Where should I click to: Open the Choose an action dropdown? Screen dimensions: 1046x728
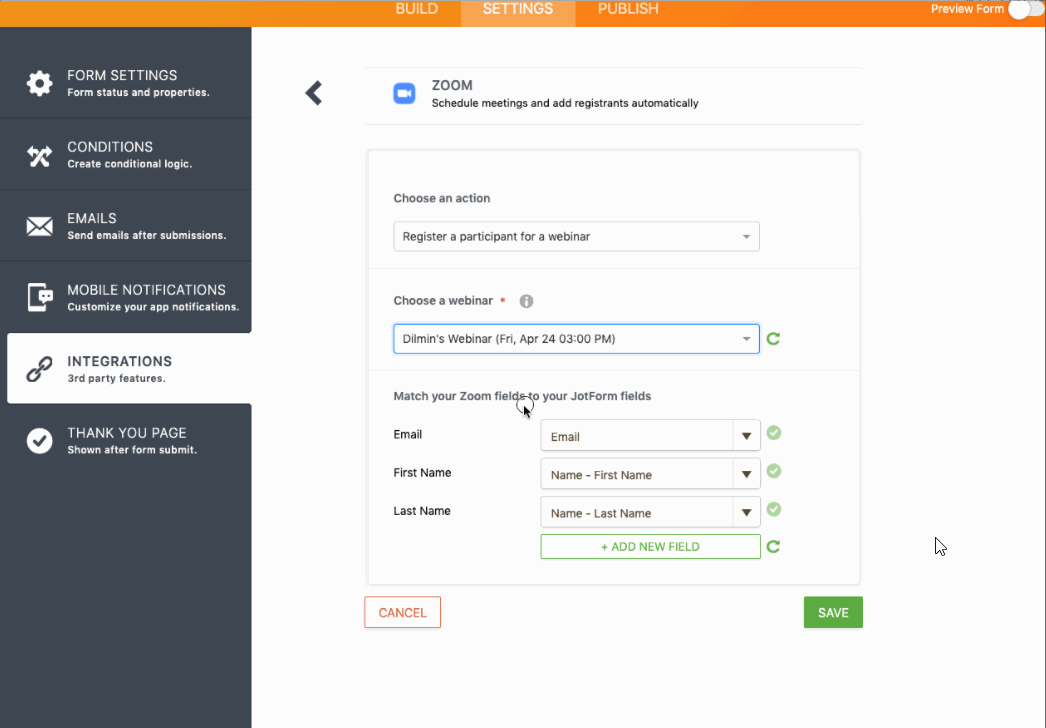[x=576, y=237]
